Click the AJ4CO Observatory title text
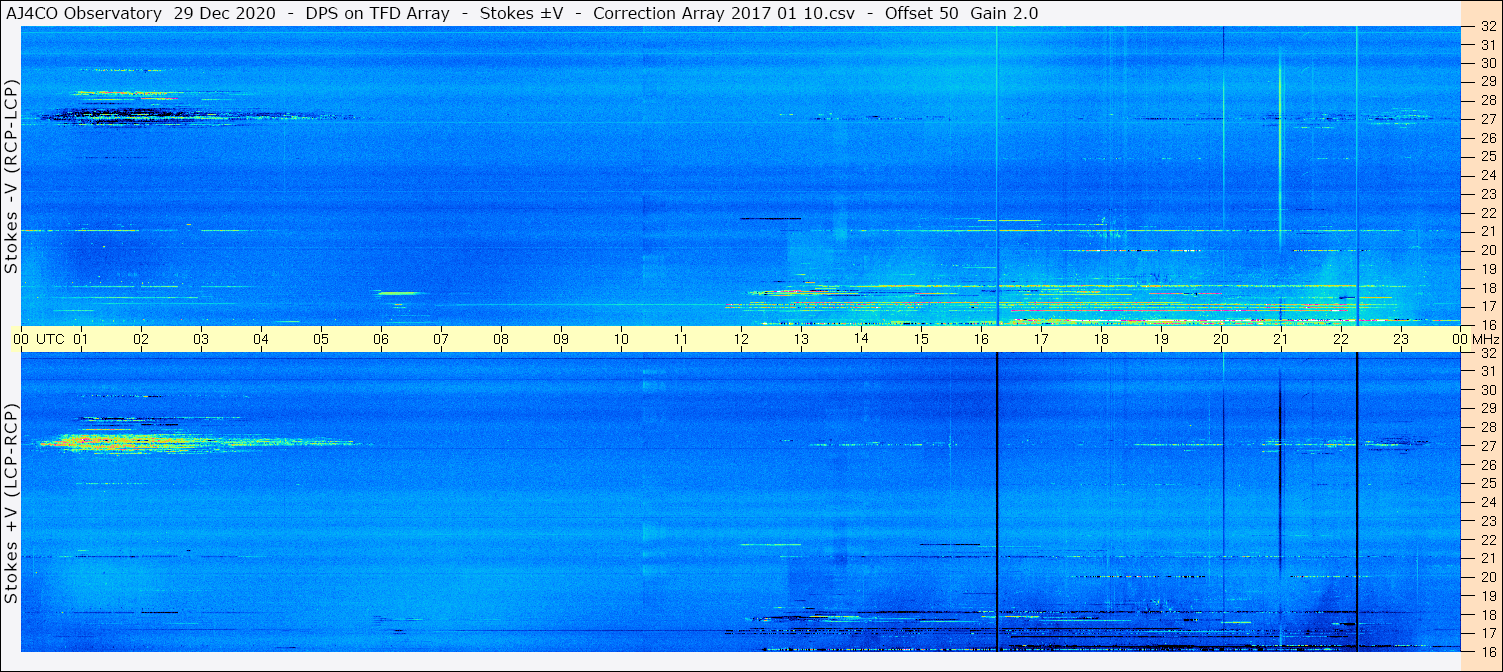The height and width of the screenshot is (672, 1503). coord(85,13)
